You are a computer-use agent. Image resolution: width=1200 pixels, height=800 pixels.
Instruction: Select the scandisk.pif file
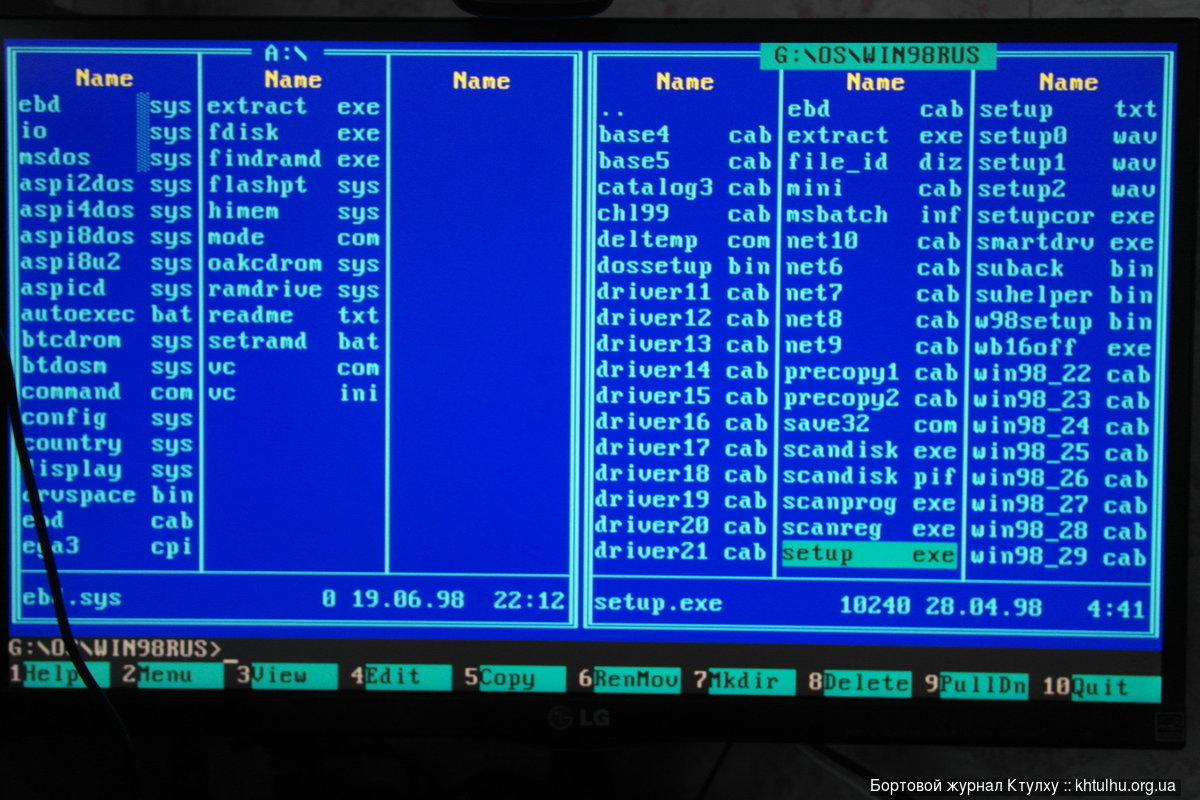pos(870,476)
